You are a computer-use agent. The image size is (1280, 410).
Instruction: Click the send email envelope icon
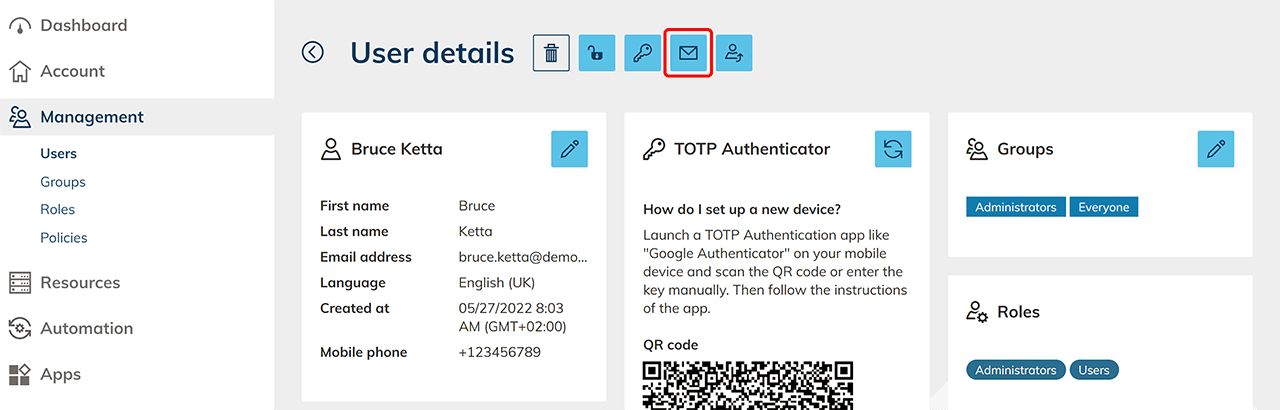click(688, 53)
